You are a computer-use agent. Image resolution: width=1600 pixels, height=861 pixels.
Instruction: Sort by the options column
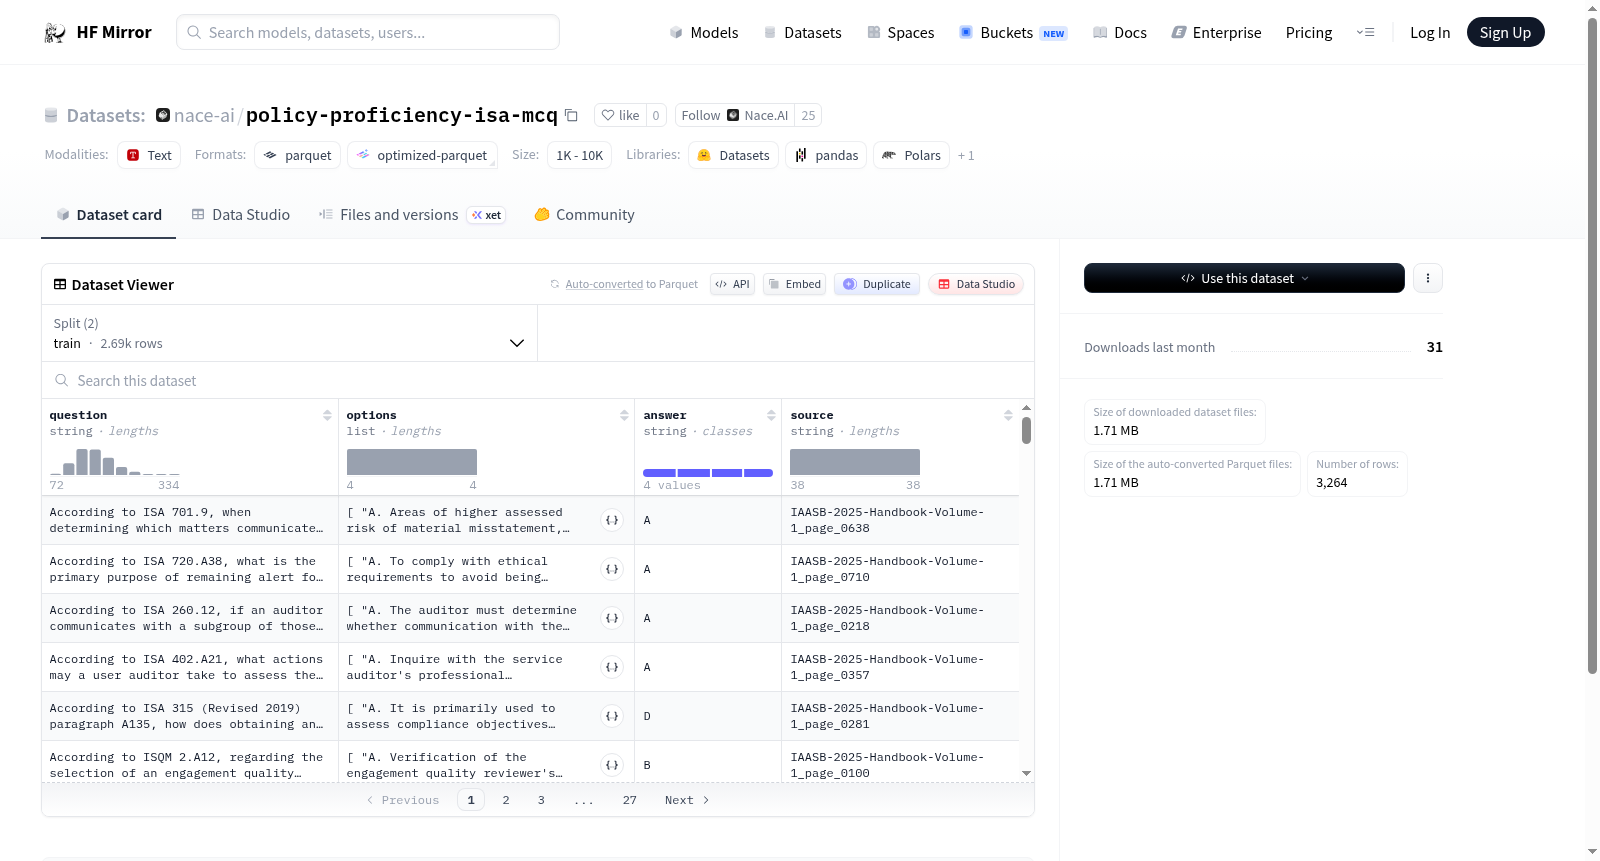coord(624,415)
